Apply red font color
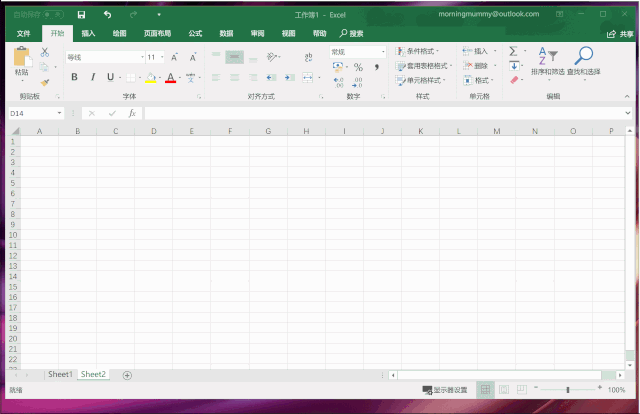This screenshot has height=414, width=640. [x=171, y=77]
